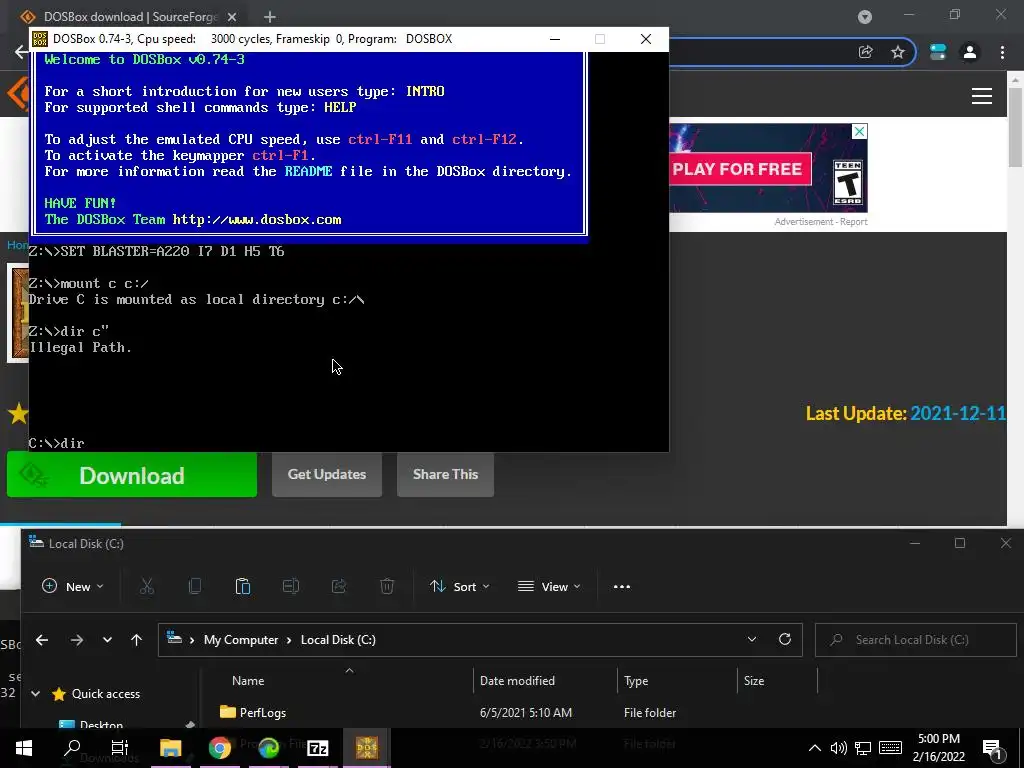Open the View dropdown menu
The image size is (1024, 768).
(x=549, y=586)
